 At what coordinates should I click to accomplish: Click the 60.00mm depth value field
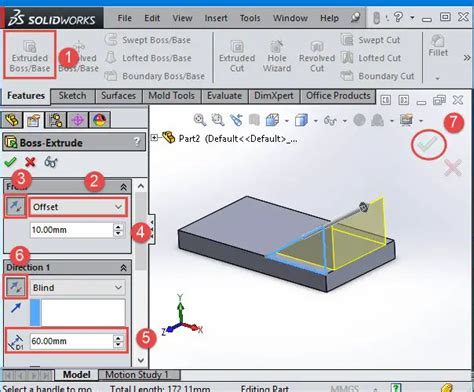72,341
